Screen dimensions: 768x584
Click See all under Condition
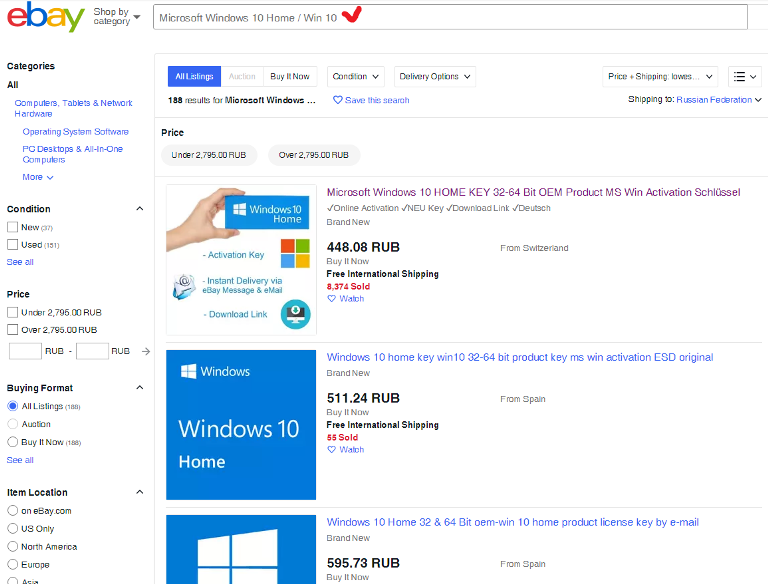click(20, 262)
